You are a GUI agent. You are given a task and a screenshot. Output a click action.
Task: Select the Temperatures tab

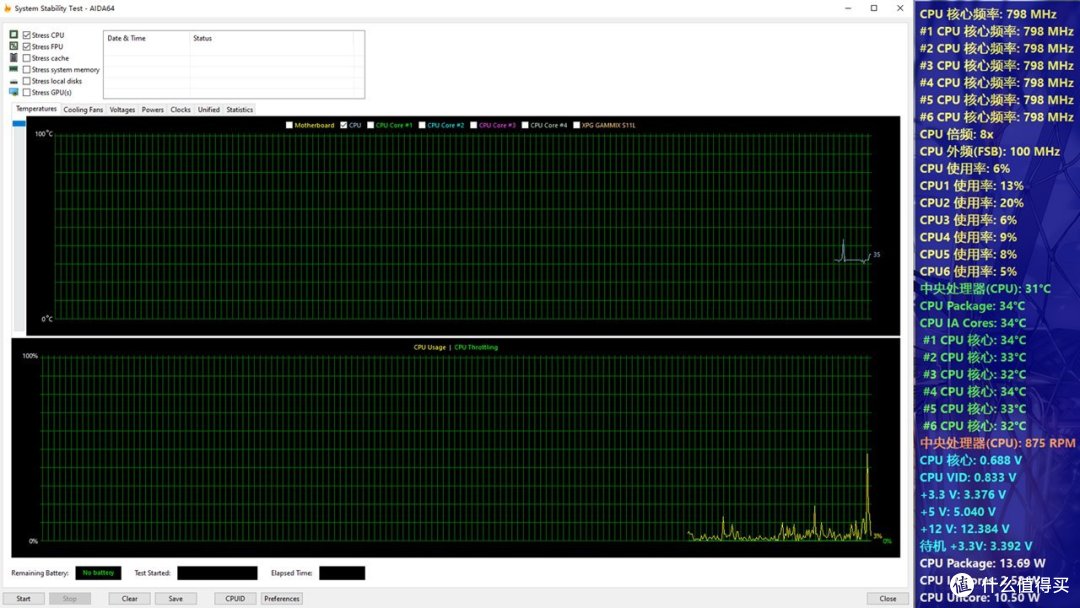[x=37, y=109]
